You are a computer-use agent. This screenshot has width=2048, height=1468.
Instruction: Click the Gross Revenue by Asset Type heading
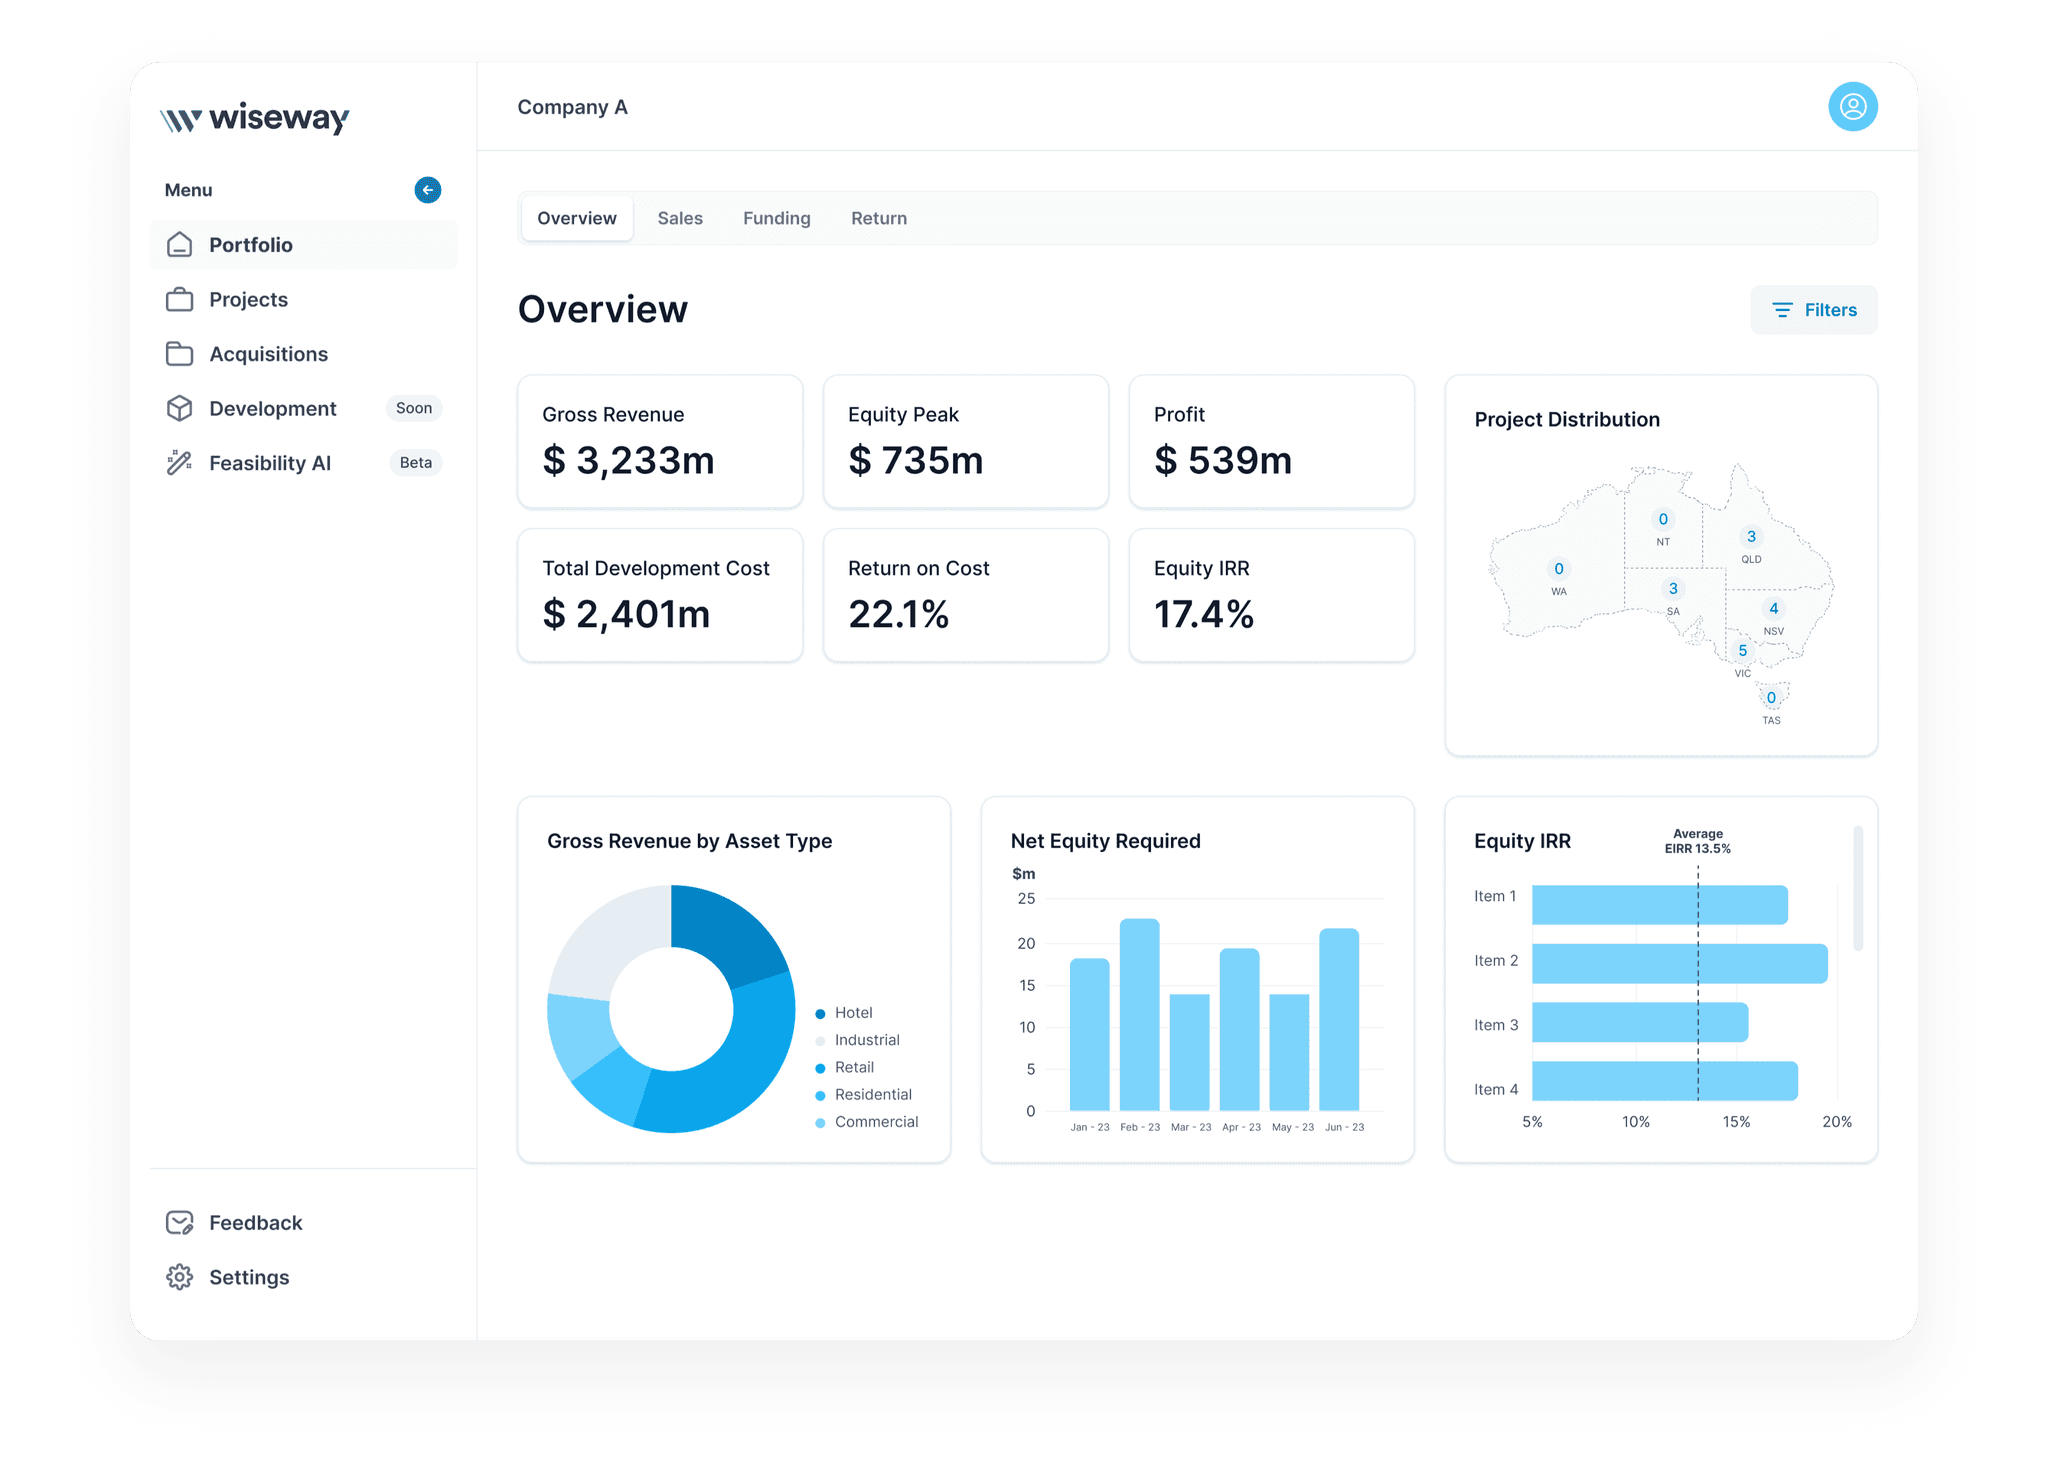pos(690,841)
